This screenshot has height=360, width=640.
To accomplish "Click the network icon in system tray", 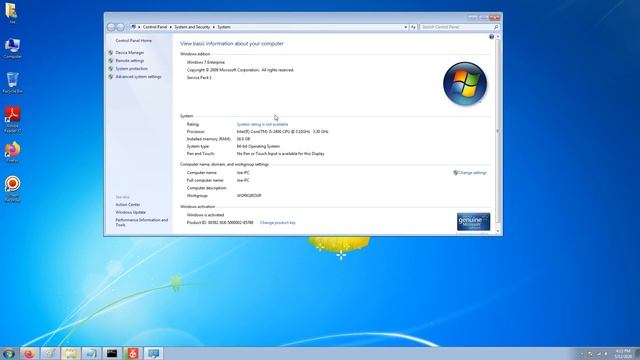I will pyautogui.click(x=598, y=354).
